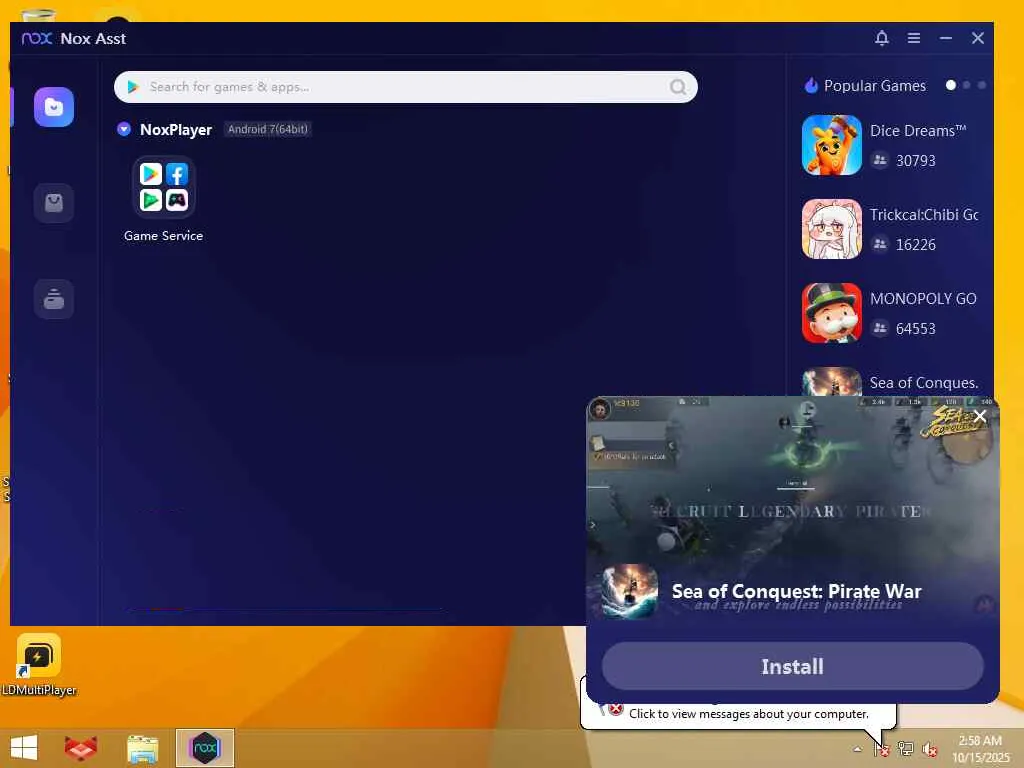This screenshot has width=1024, height=768.
Task: Show hidden tray icons arrow
Action: pos(857,749)
